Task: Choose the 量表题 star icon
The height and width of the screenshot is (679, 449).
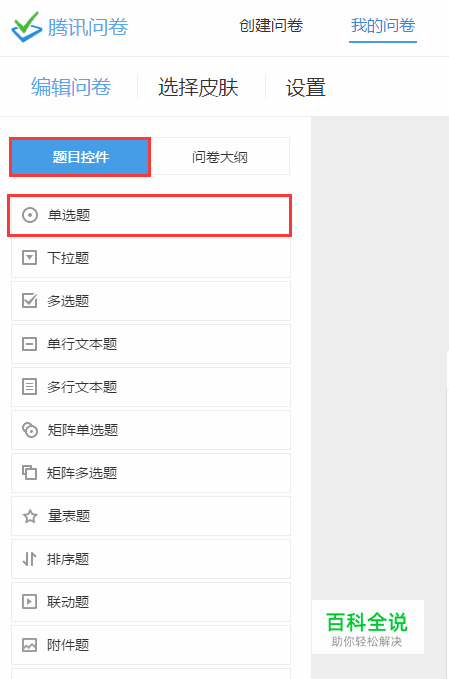Action: 30,516
